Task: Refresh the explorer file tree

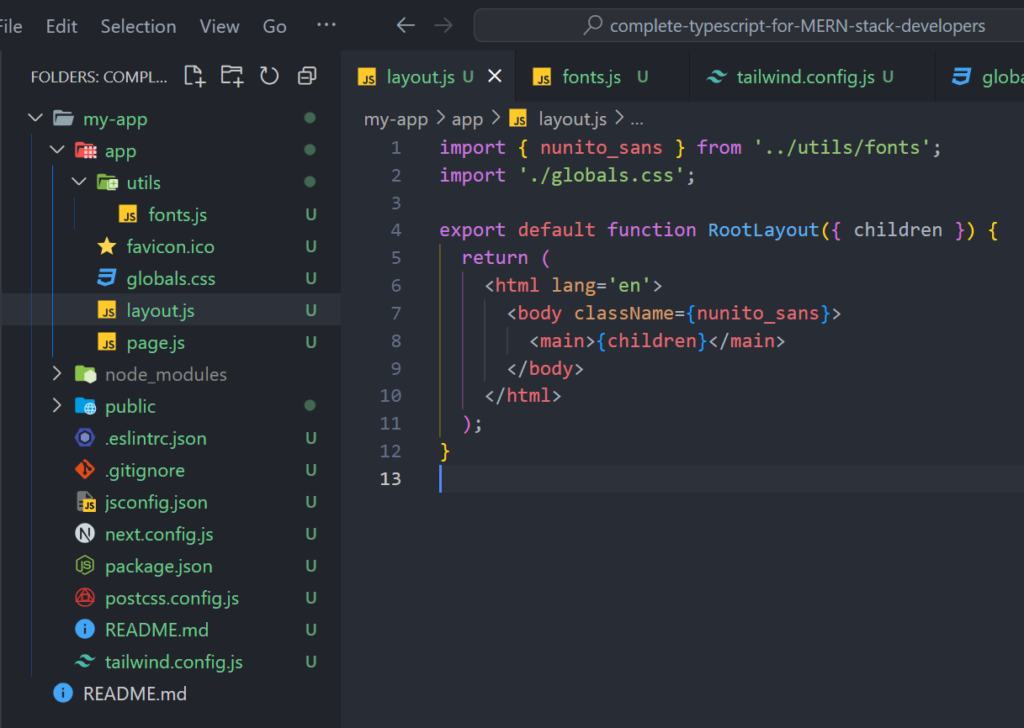Action: 269,76
